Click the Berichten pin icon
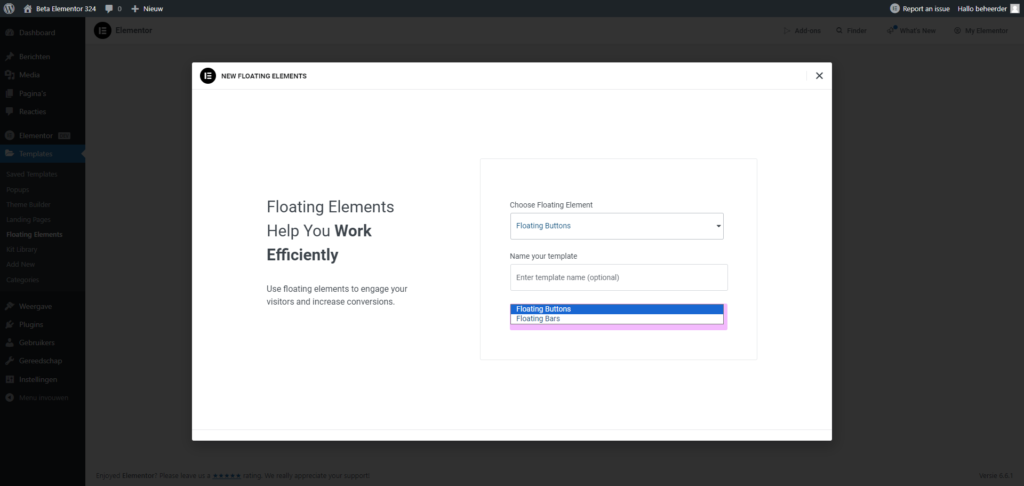The image size is (1024, 486). click(10, 57)
